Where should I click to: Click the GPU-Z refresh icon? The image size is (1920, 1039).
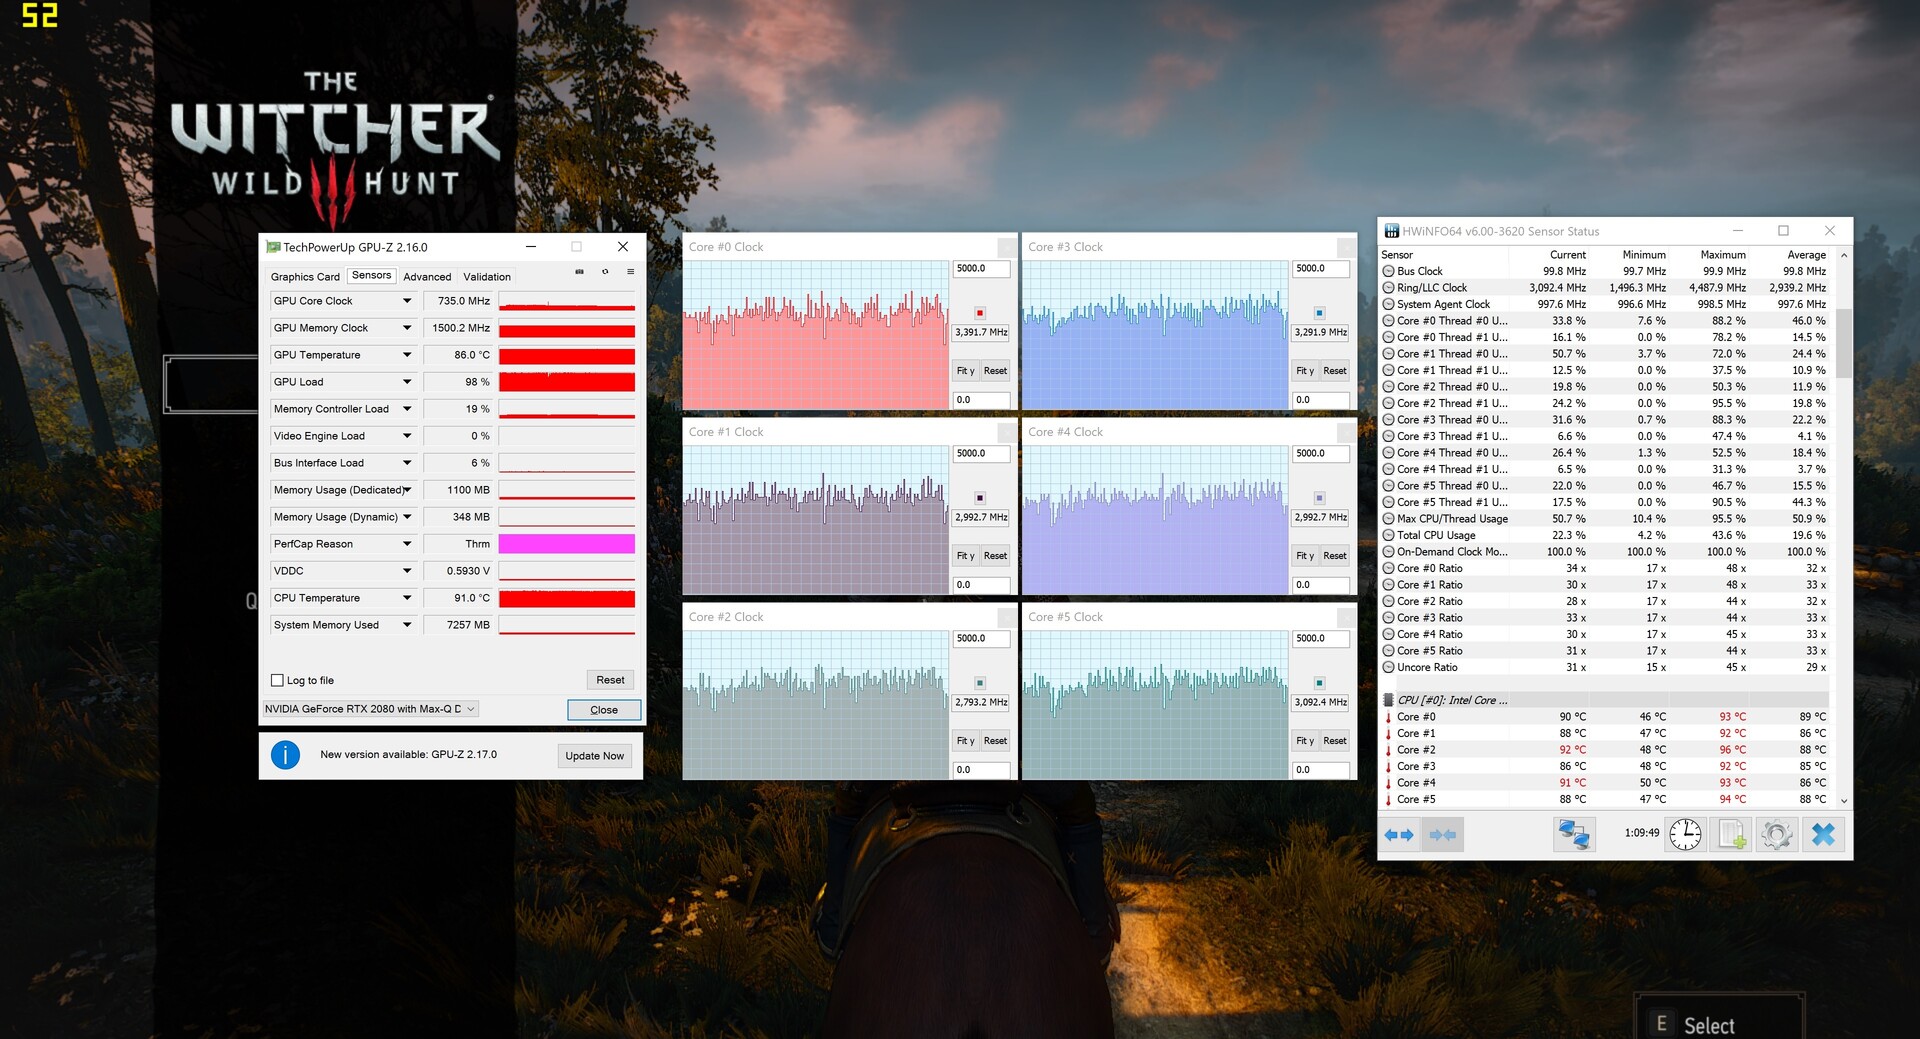[x=605, y=272]
